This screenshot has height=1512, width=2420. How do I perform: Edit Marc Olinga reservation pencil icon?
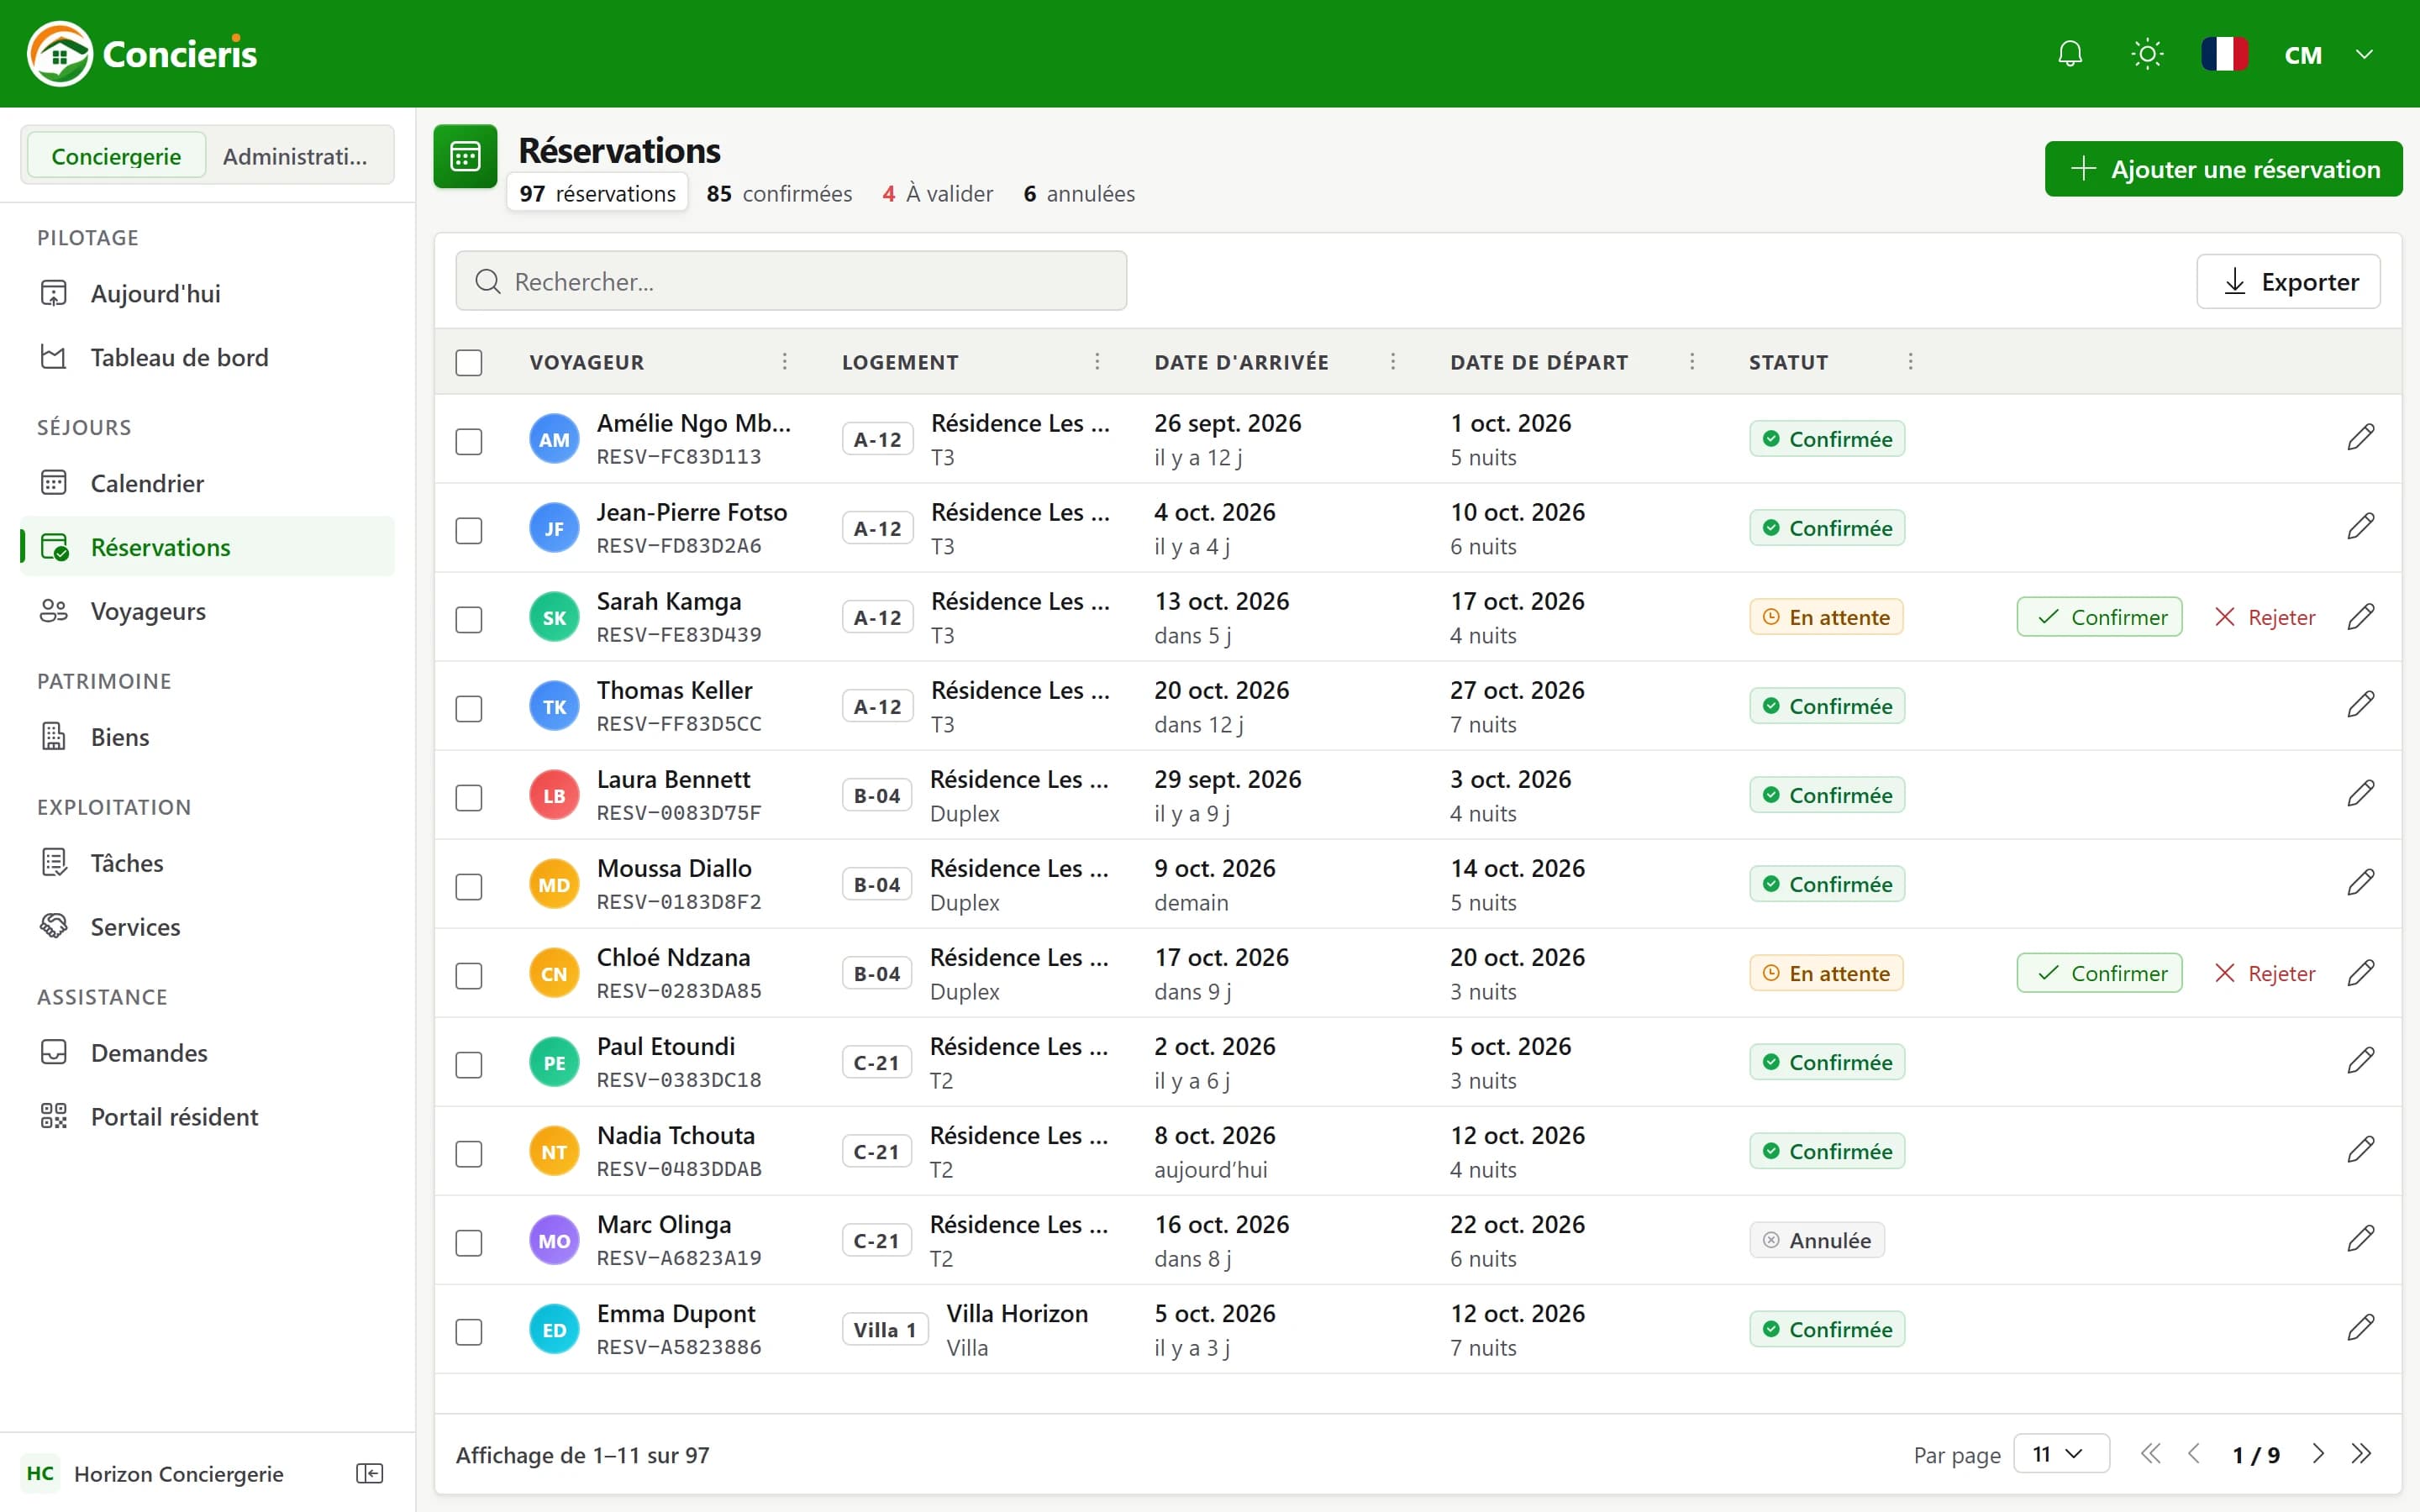[2360, 1239]
